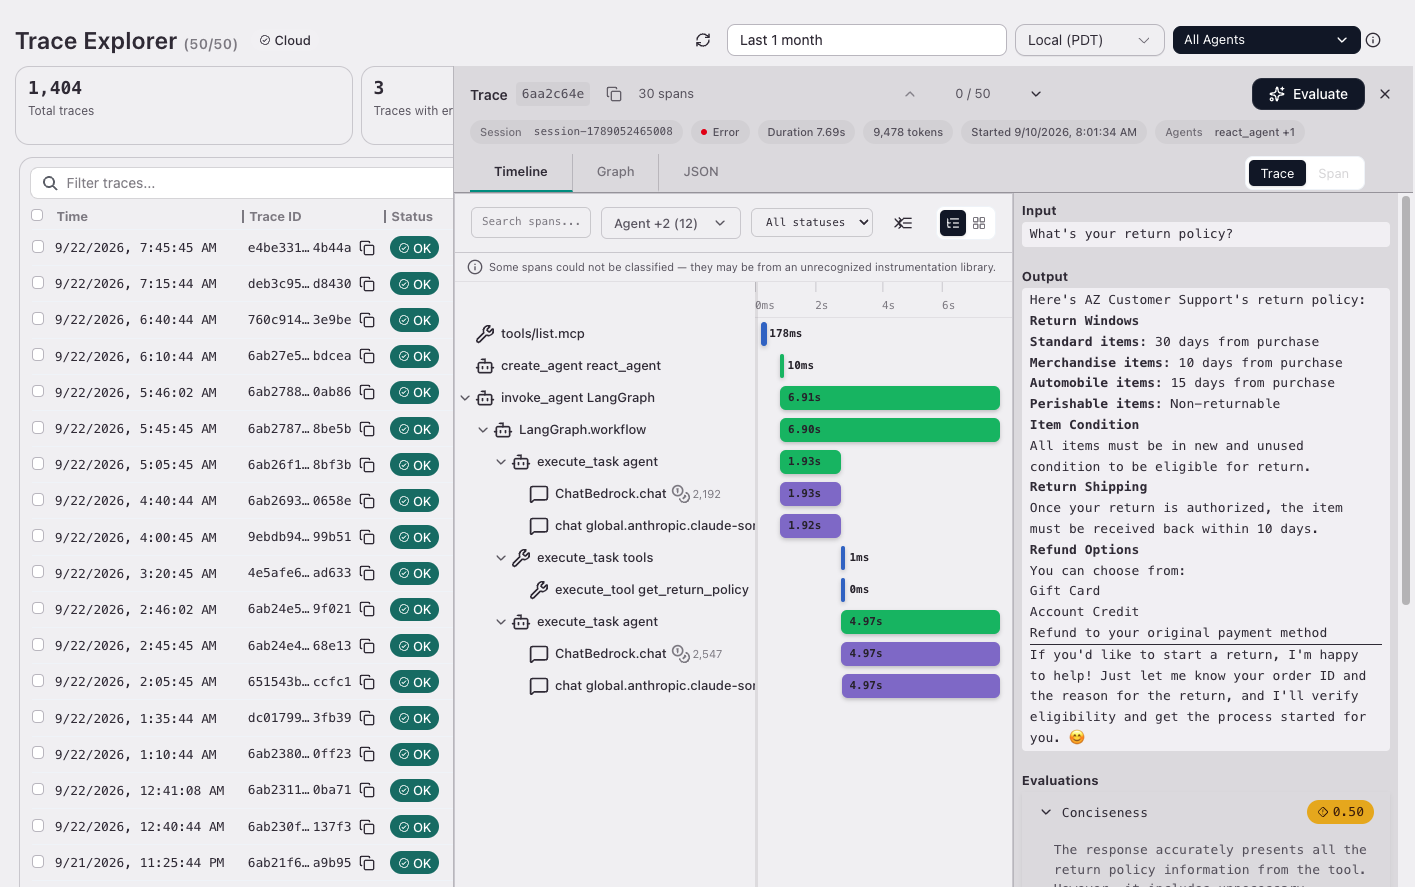Click the wrench icon of execute_tool get_return_policy
1415x887 pixels.
(x=539, y=590)
